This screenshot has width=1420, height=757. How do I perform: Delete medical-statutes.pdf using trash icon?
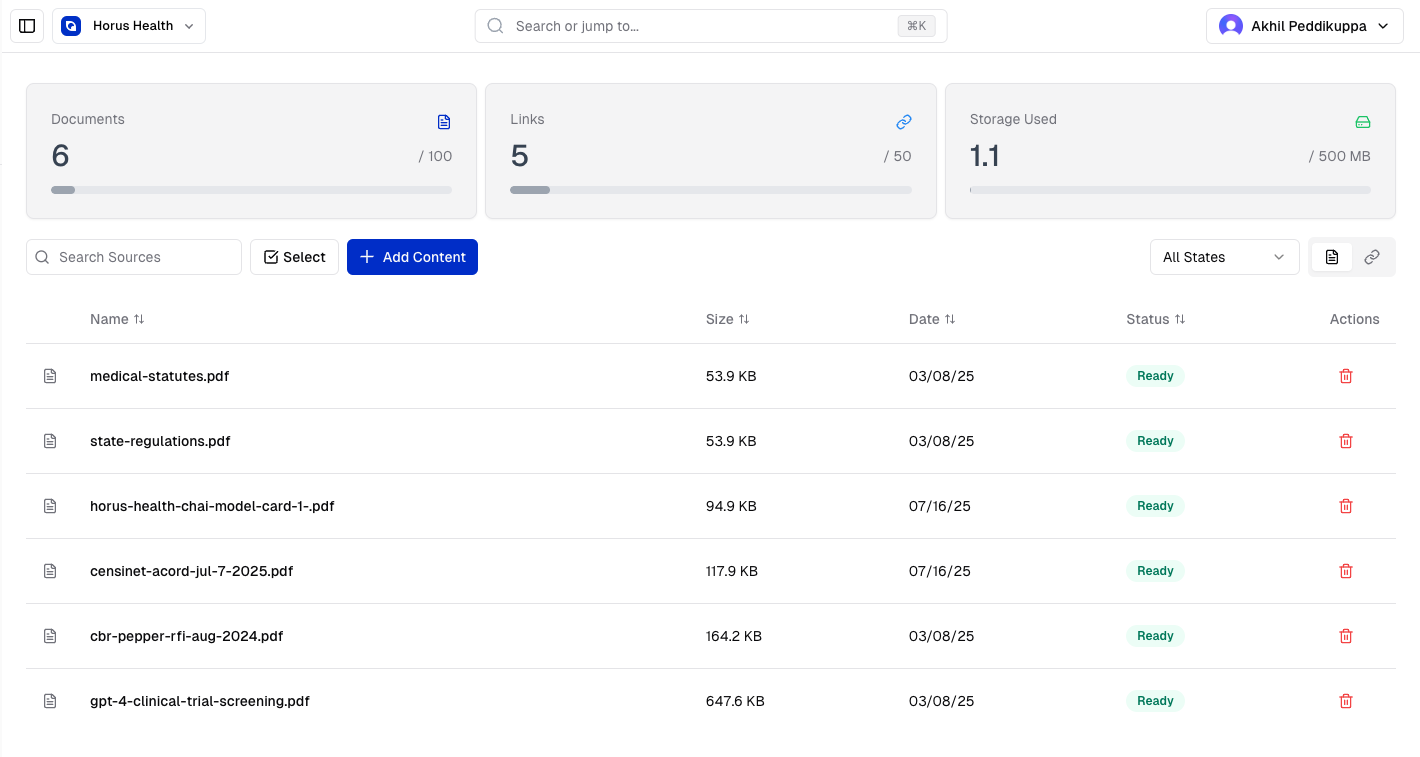tap(1346, 376)
